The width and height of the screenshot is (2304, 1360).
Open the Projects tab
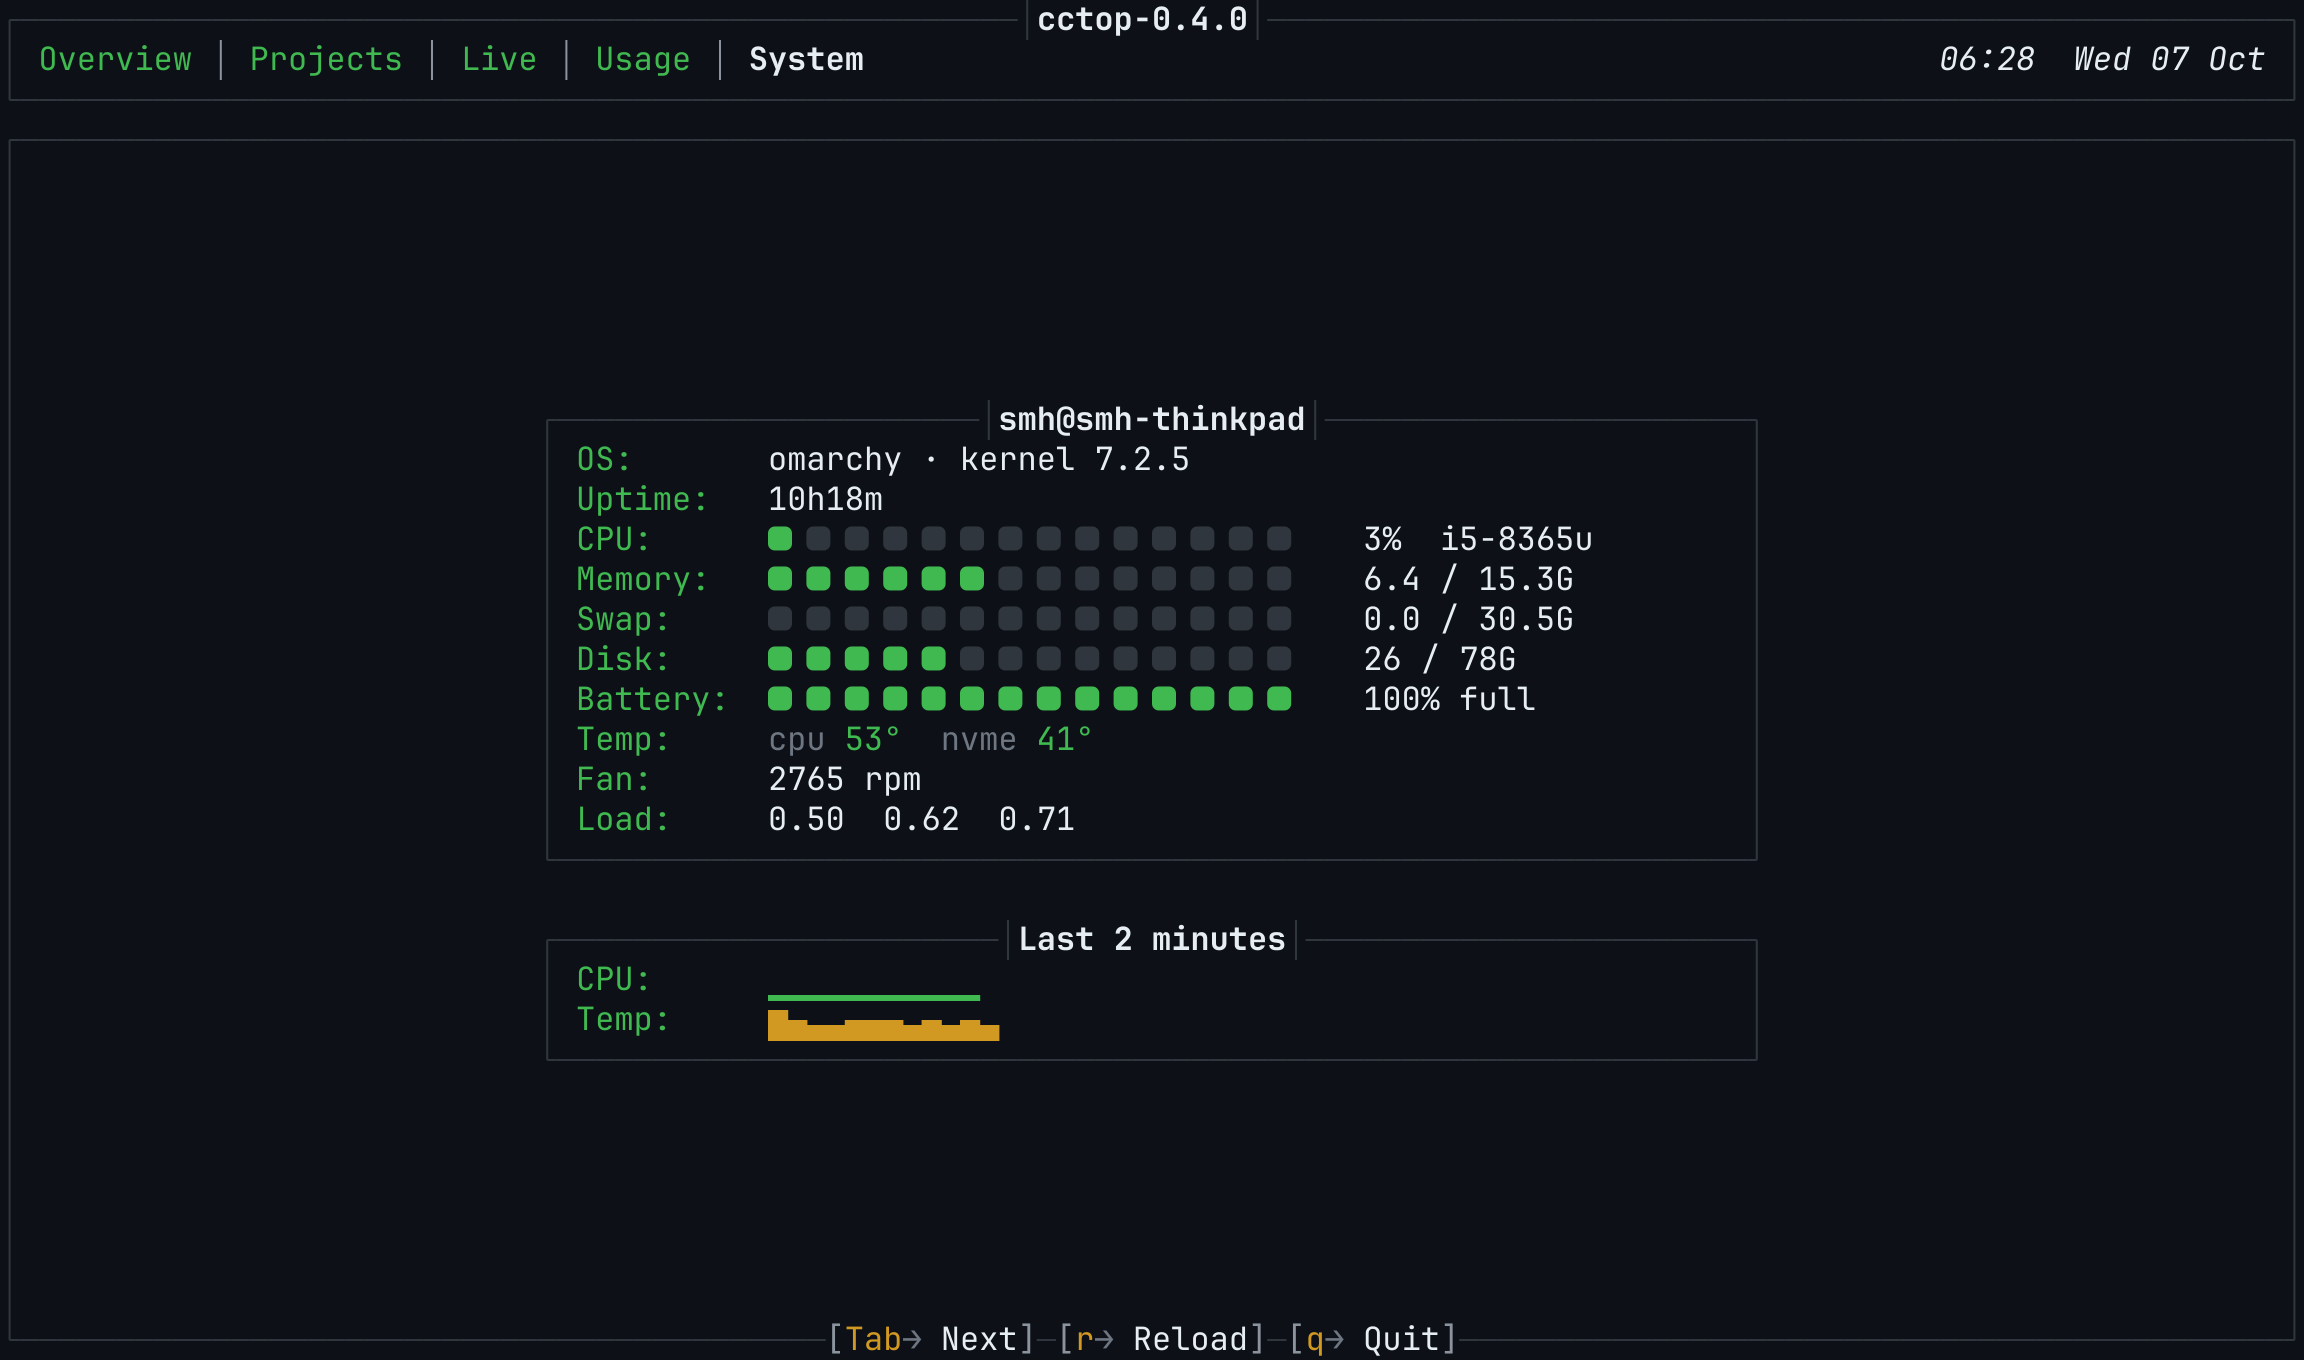(326, 59)
